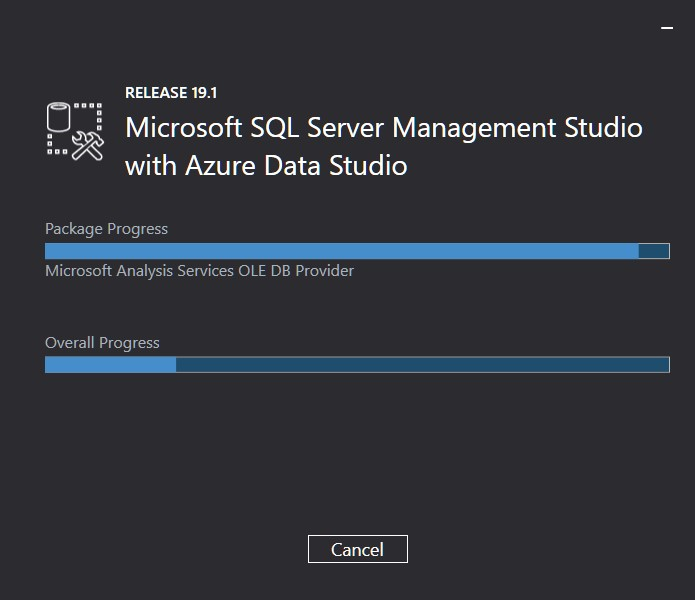
Task: Click the filled part of the Overall Progress bar
Action: pos(110,365)
